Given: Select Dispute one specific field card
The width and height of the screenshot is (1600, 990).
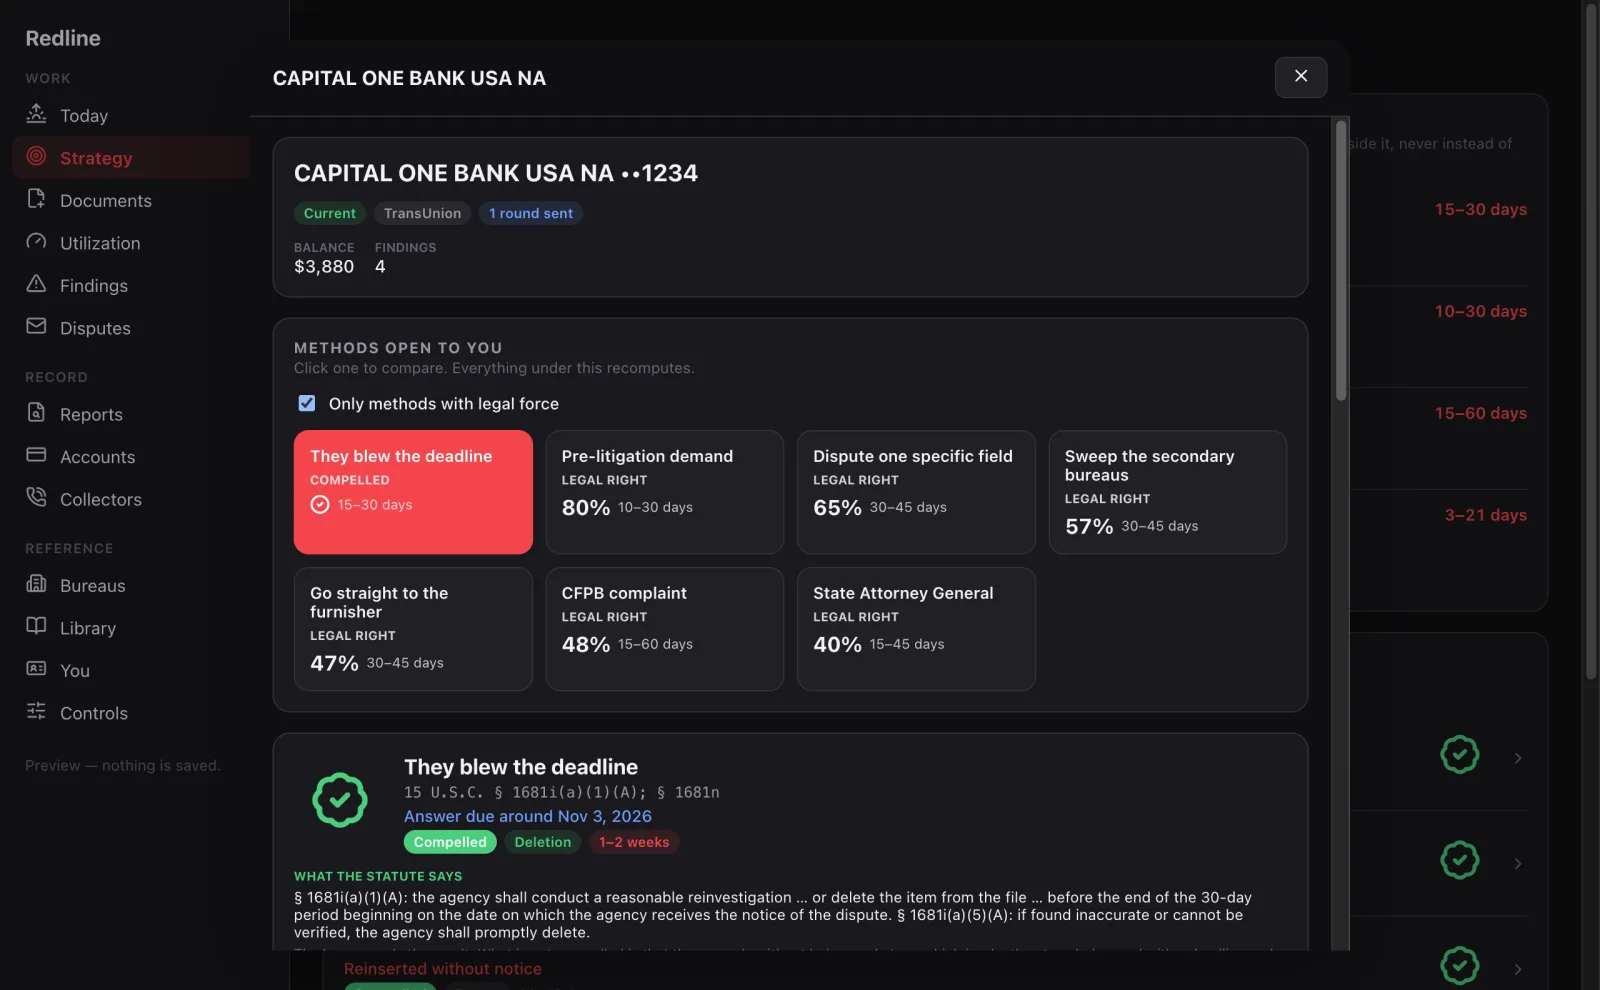Looking at the screenshot, I should 916,492.
